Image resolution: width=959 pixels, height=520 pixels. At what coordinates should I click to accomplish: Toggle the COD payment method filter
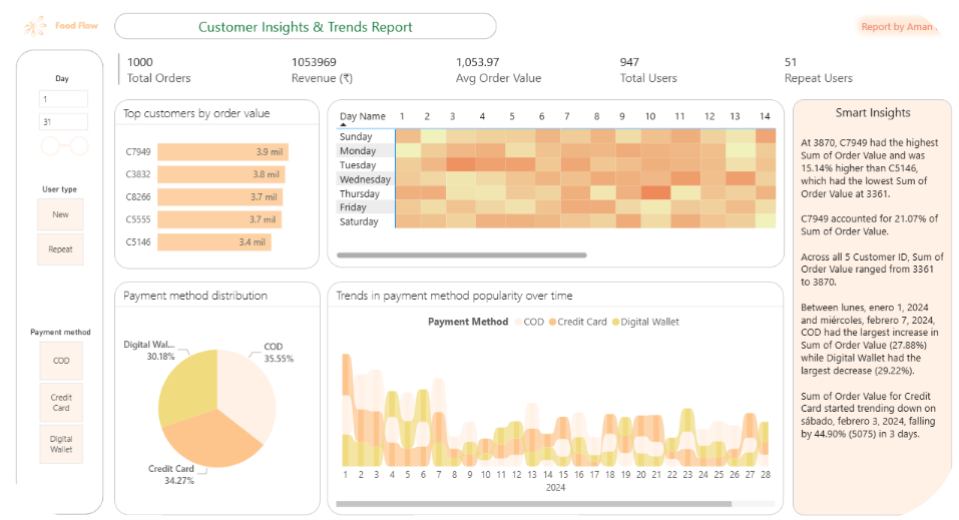pyautogui.click(x=61, y=361)
